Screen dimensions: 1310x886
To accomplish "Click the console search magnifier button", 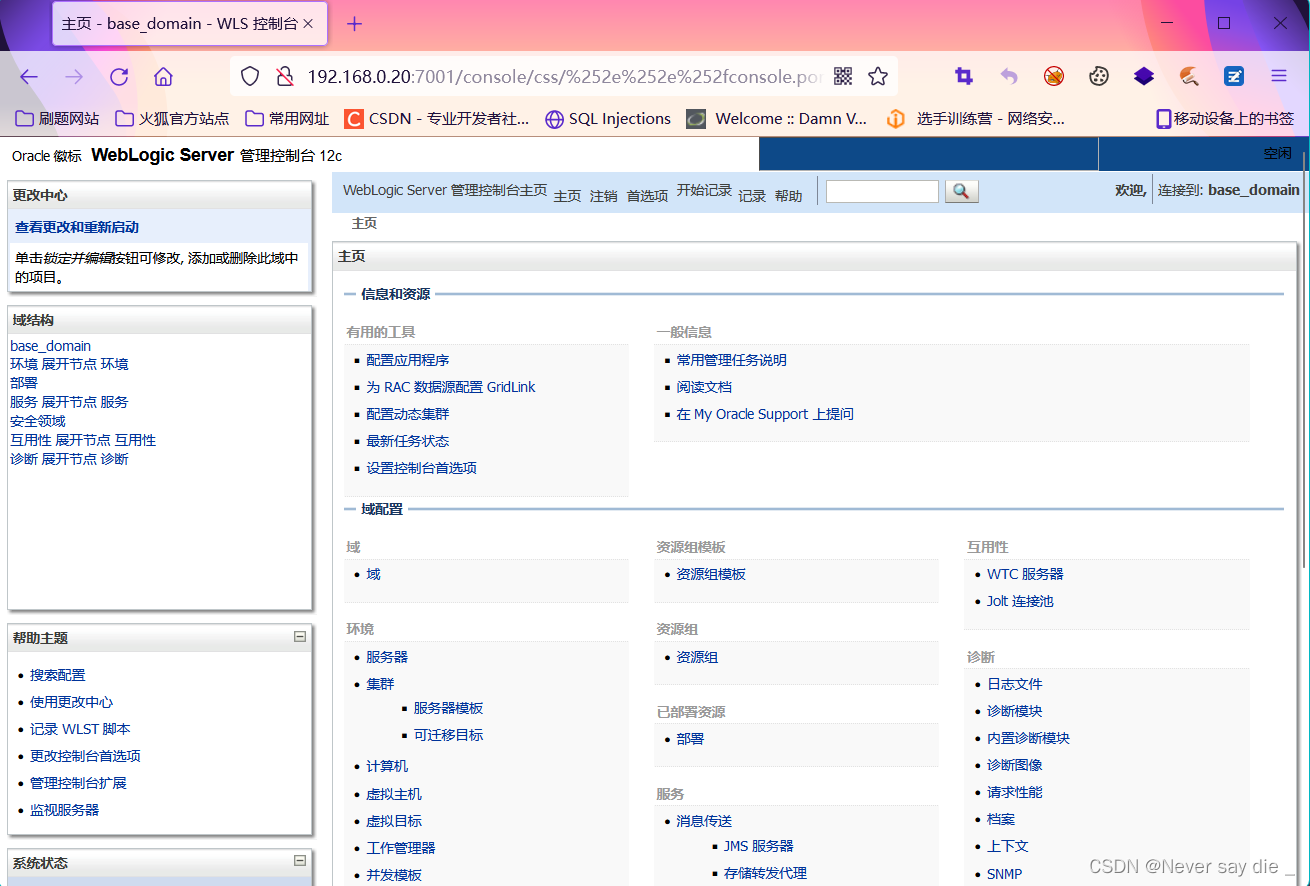I will (x=961, y=191).
